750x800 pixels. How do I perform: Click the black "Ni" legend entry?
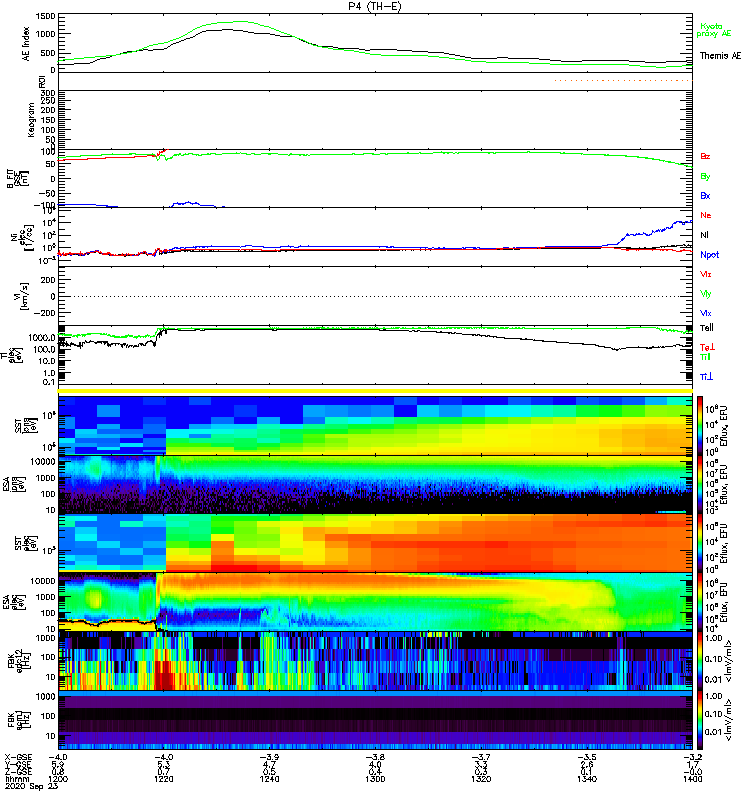click(x=704, y=235)
